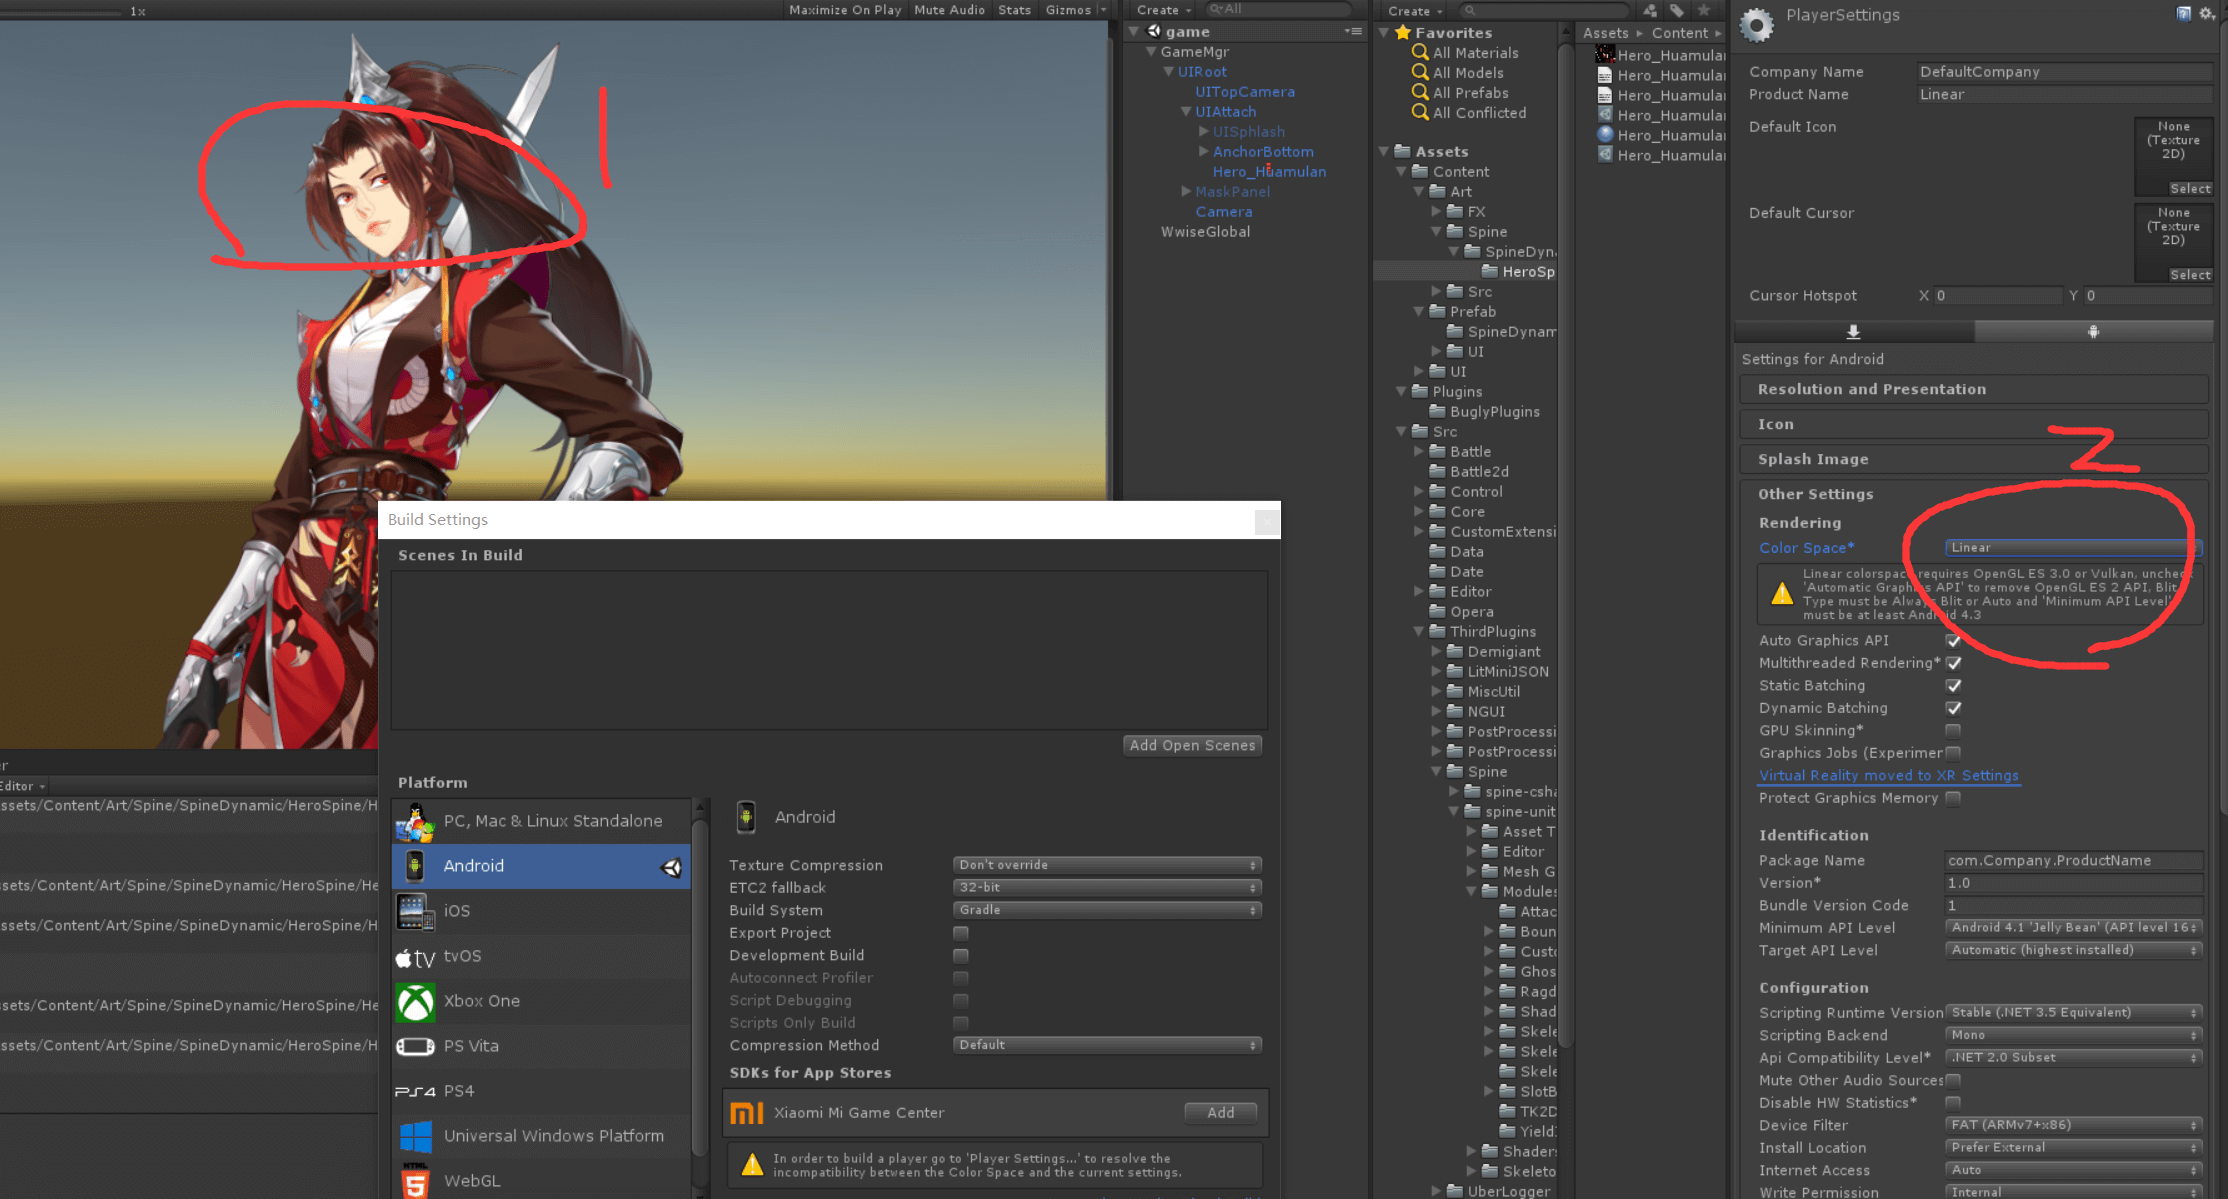Click the All Models search icon
This screenshot has height=1199, width=2228.
(x=1420, y=73)
